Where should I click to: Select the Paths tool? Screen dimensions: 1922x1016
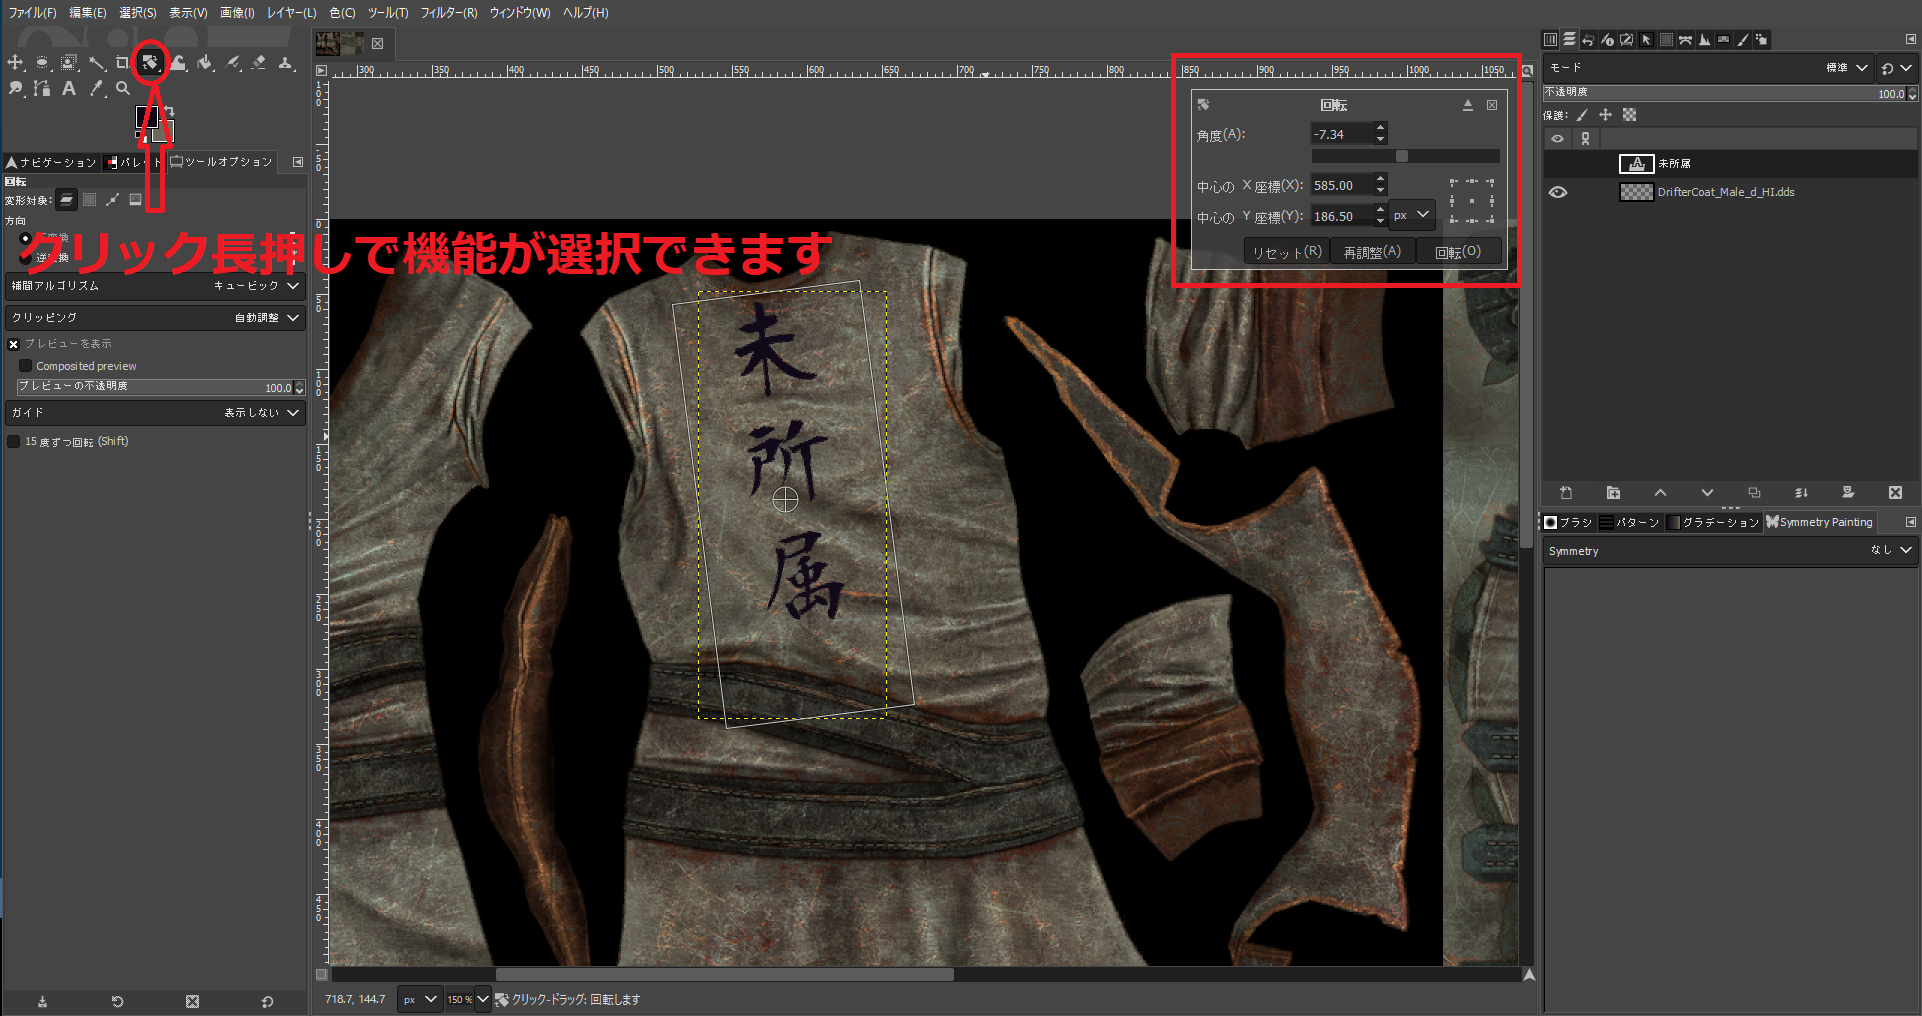(42, 88)
